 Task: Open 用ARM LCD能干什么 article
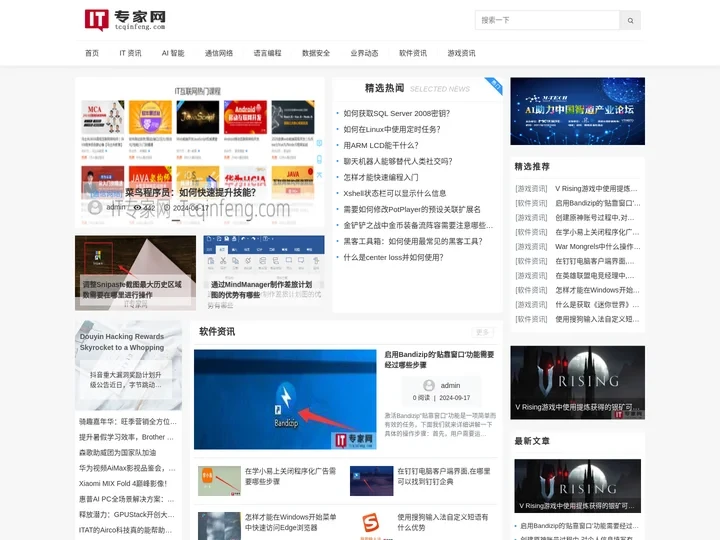point(381,146)
